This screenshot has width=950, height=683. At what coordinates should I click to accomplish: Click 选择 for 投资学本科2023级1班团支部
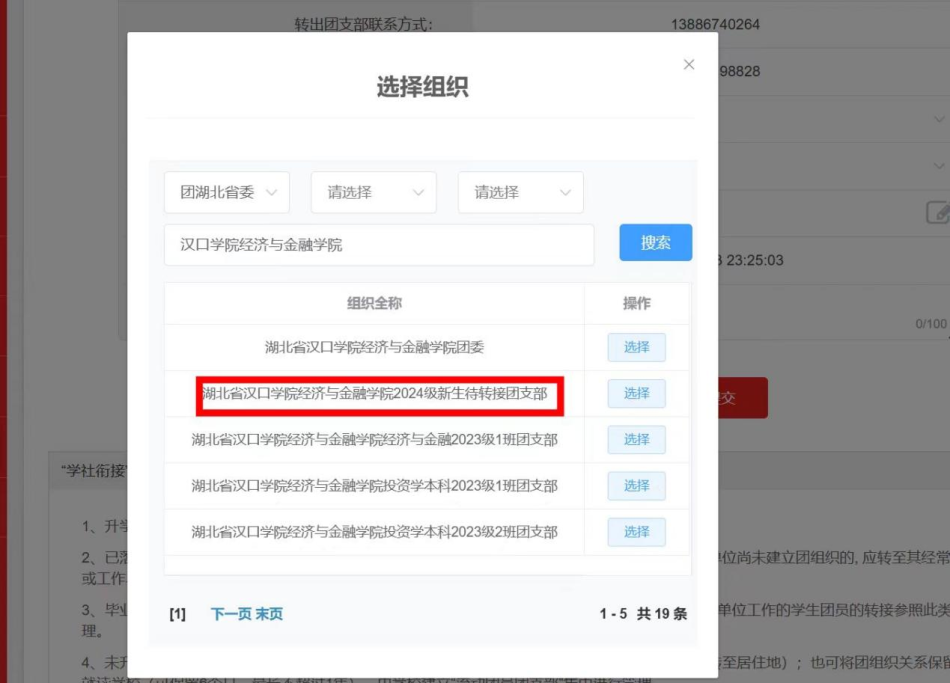(636, 486)
